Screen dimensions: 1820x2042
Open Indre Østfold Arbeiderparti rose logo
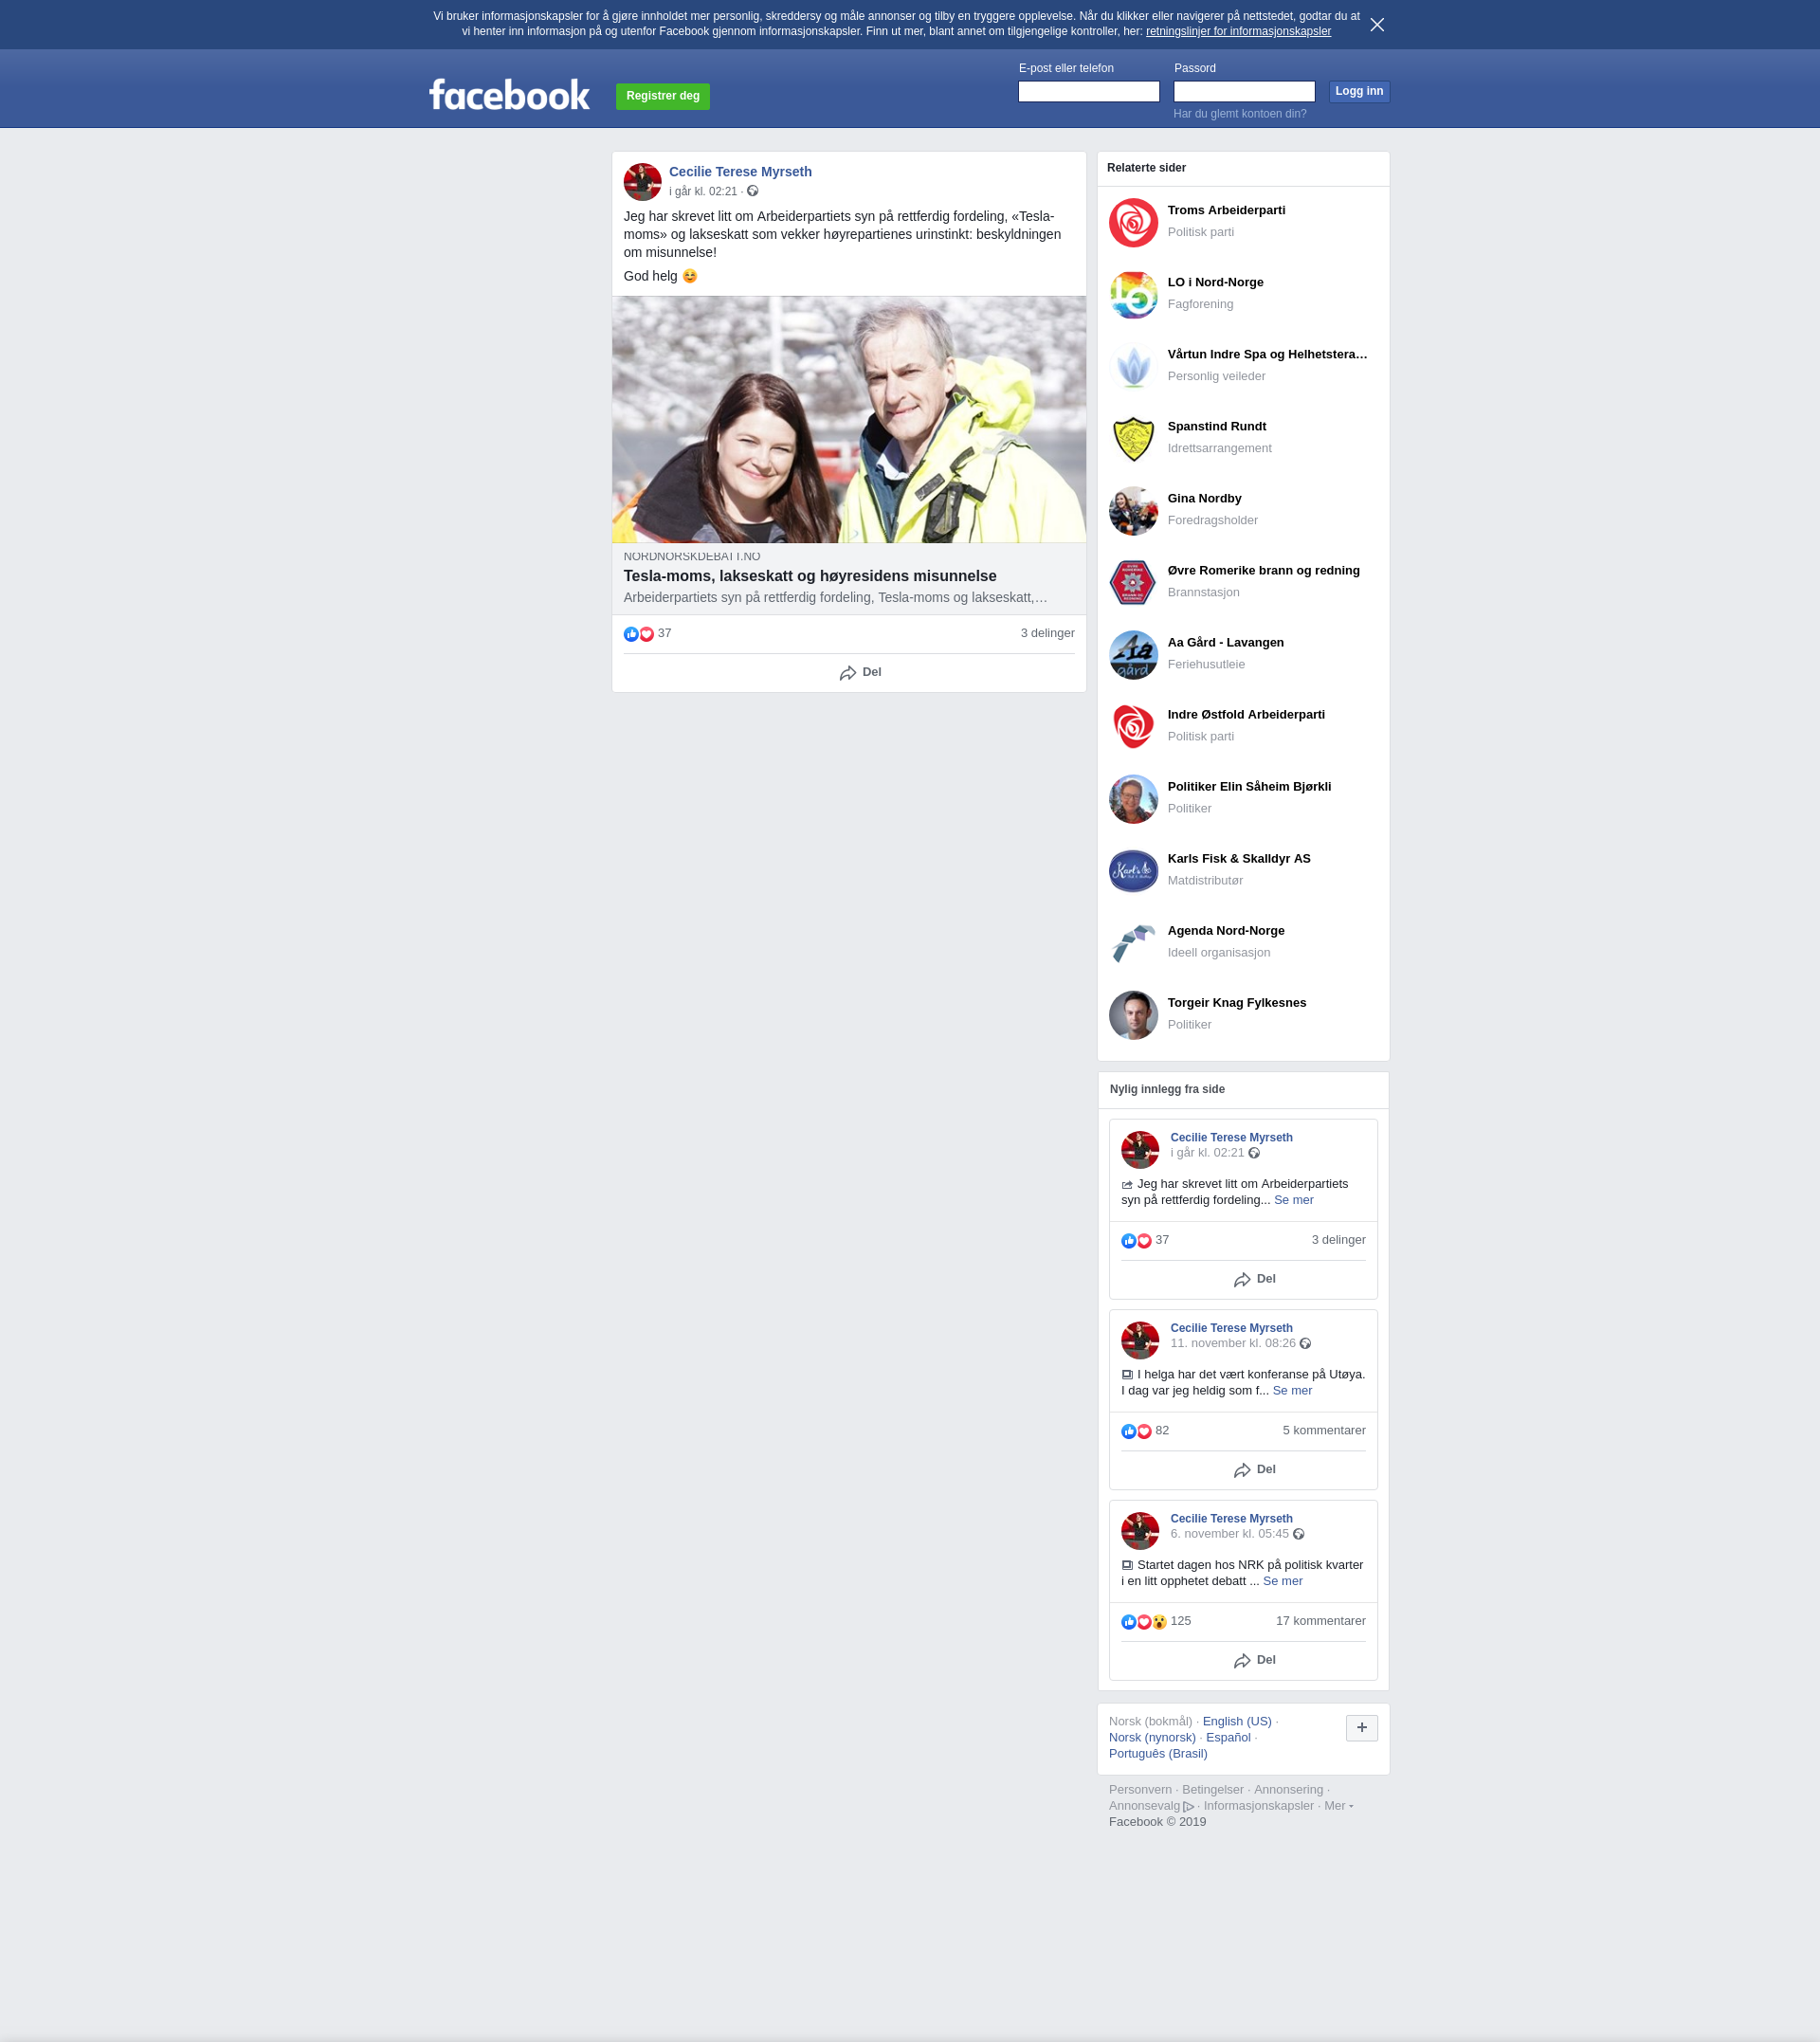coord(1133,726)
